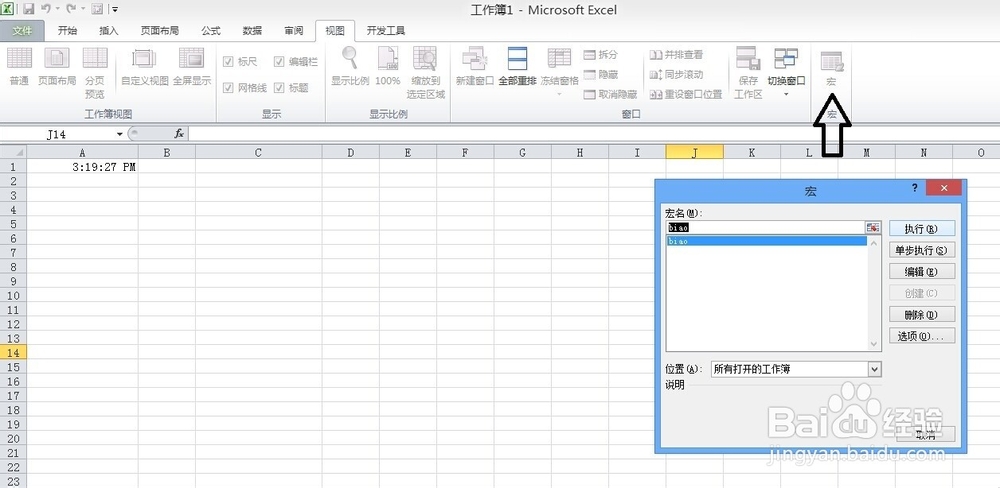
Task: Click the formula bar input area
Action: pyautogui.click(x=593, y=134)
